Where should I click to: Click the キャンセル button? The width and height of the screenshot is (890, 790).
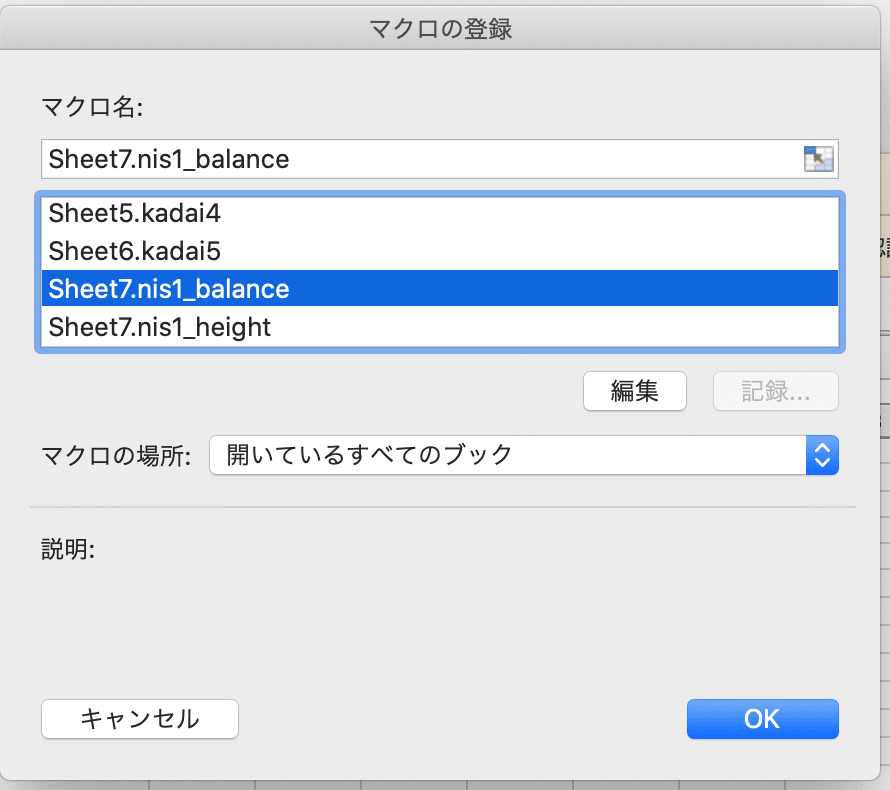140,718
